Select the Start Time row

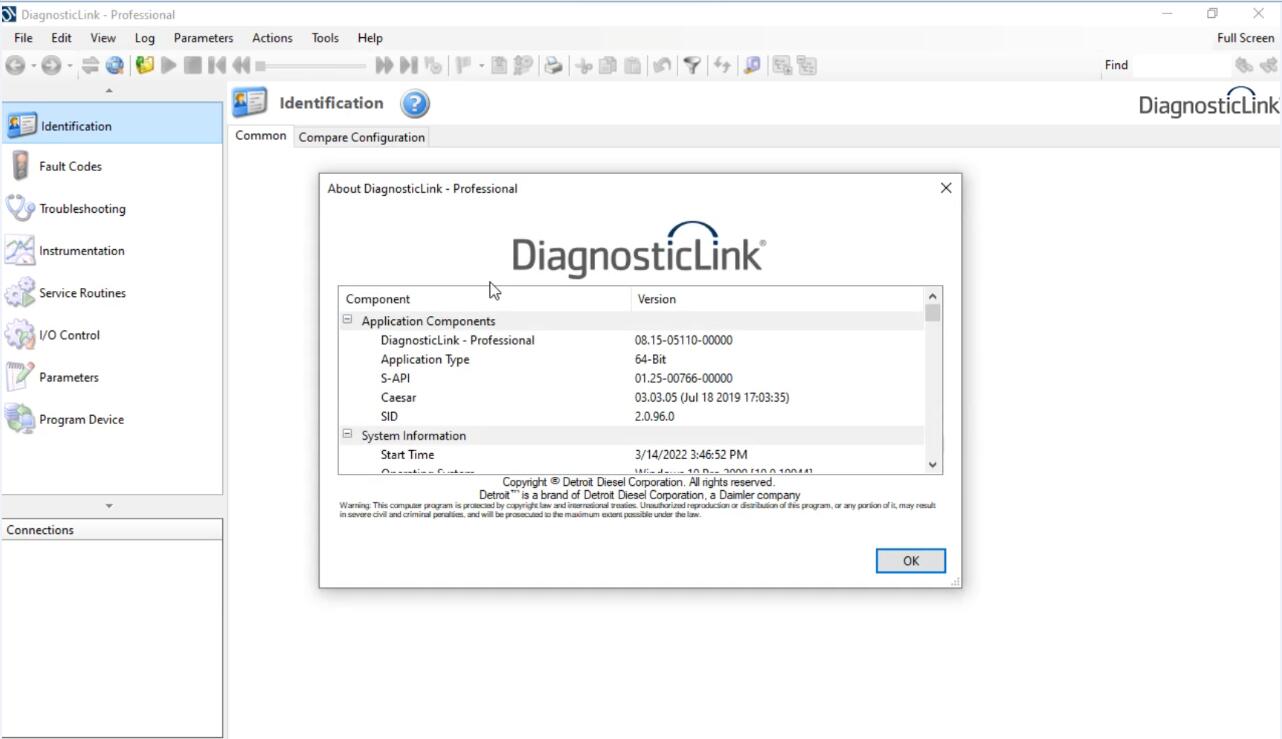(x=632, y=454)
